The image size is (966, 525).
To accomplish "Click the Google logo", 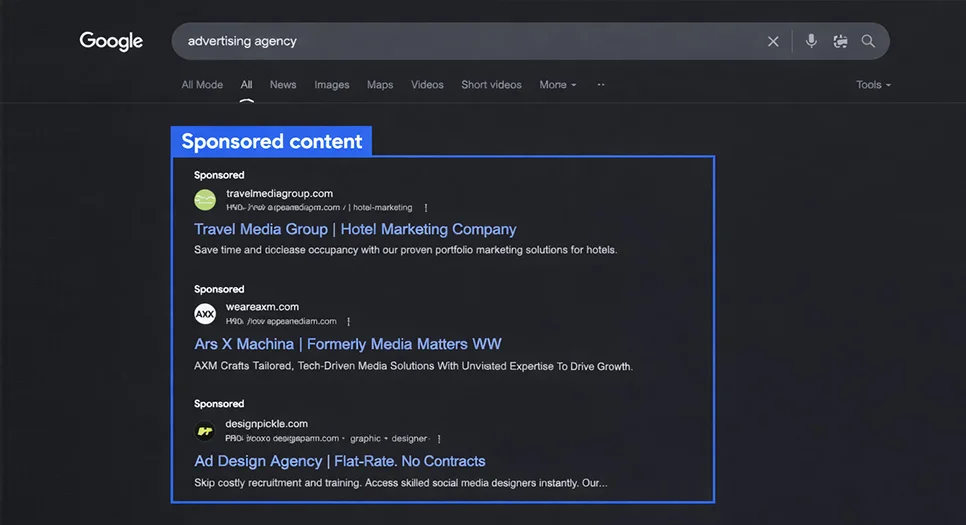I will coord(111,41).
